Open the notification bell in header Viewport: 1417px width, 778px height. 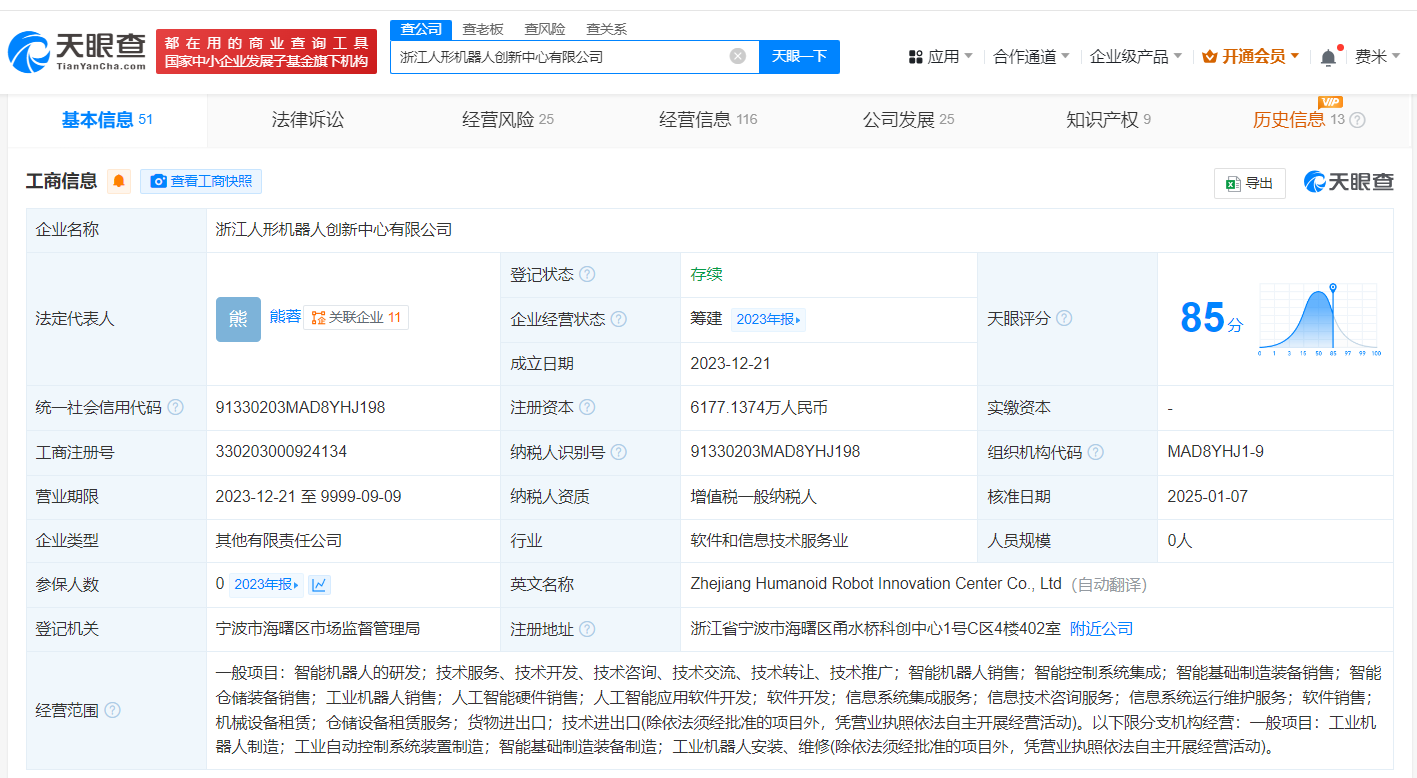pos(1328,57)
